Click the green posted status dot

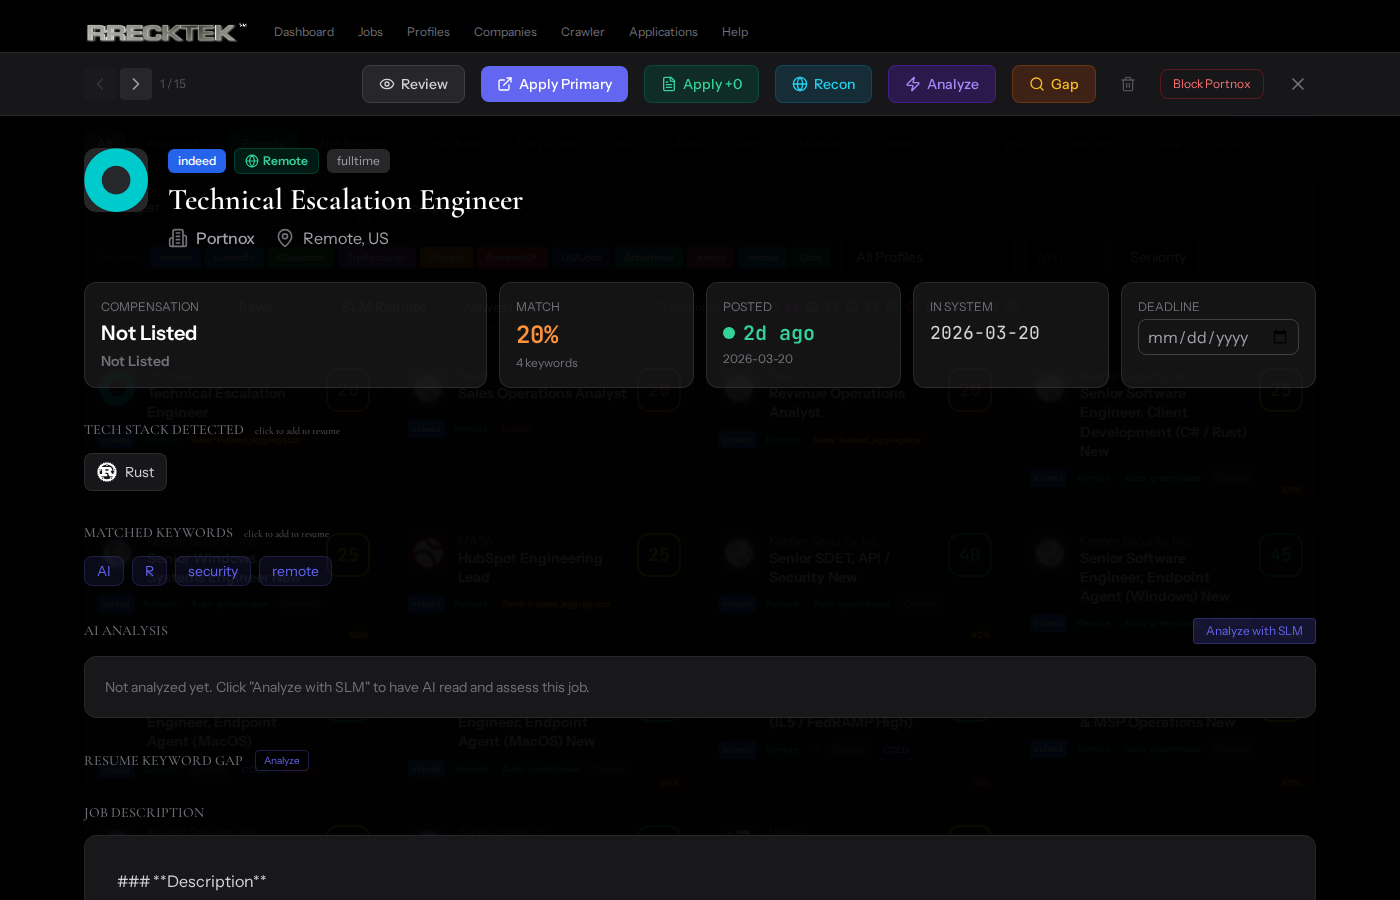click(729, 333)
